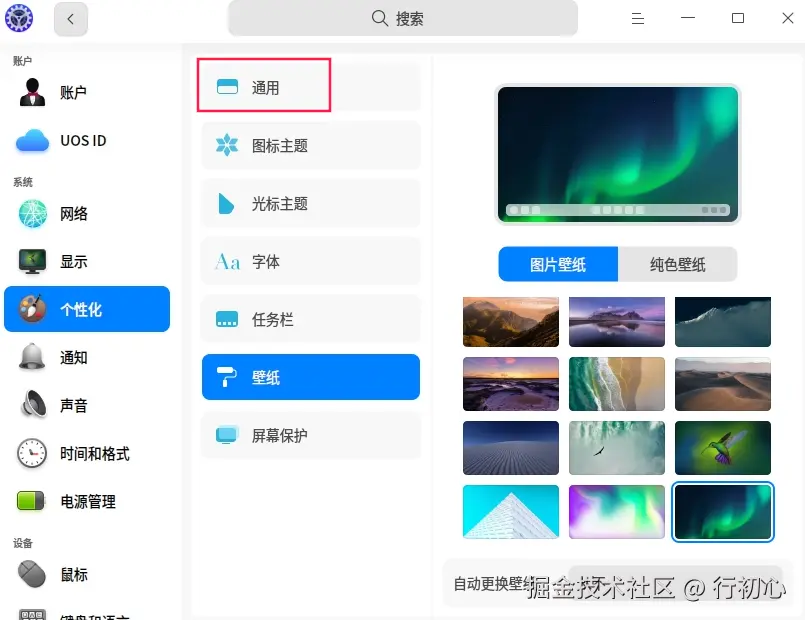Open the 图标主题 section

click(x=280, y=145)
